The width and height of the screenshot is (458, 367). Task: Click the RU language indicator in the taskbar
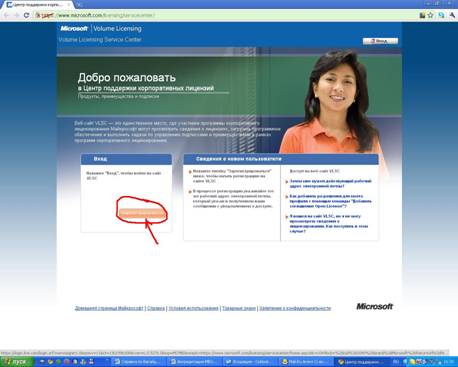coord(396,362)
